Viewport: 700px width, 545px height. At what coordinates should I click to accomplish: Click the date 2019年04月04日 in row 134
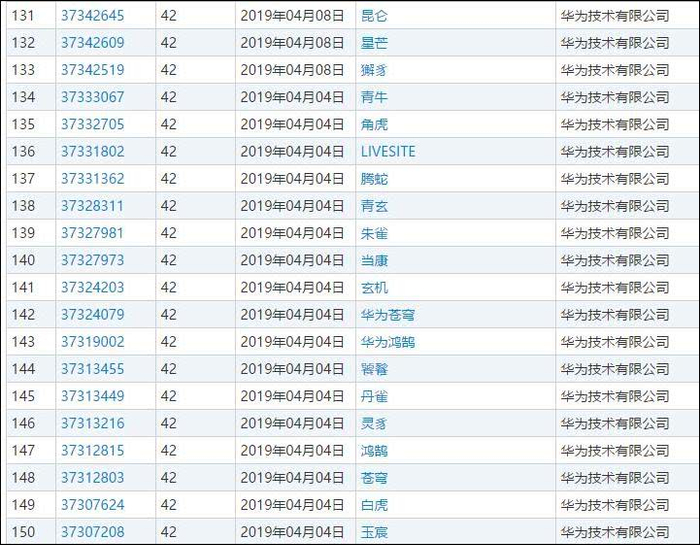tap(292, 97)
